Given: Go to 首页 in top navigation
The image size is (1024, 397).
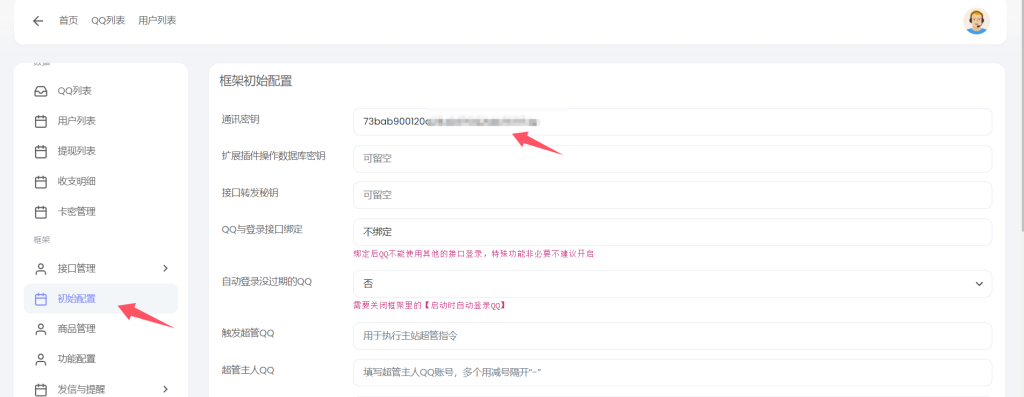Looking at the screenshot, I should pyautogui.click(x=69, y=20).
